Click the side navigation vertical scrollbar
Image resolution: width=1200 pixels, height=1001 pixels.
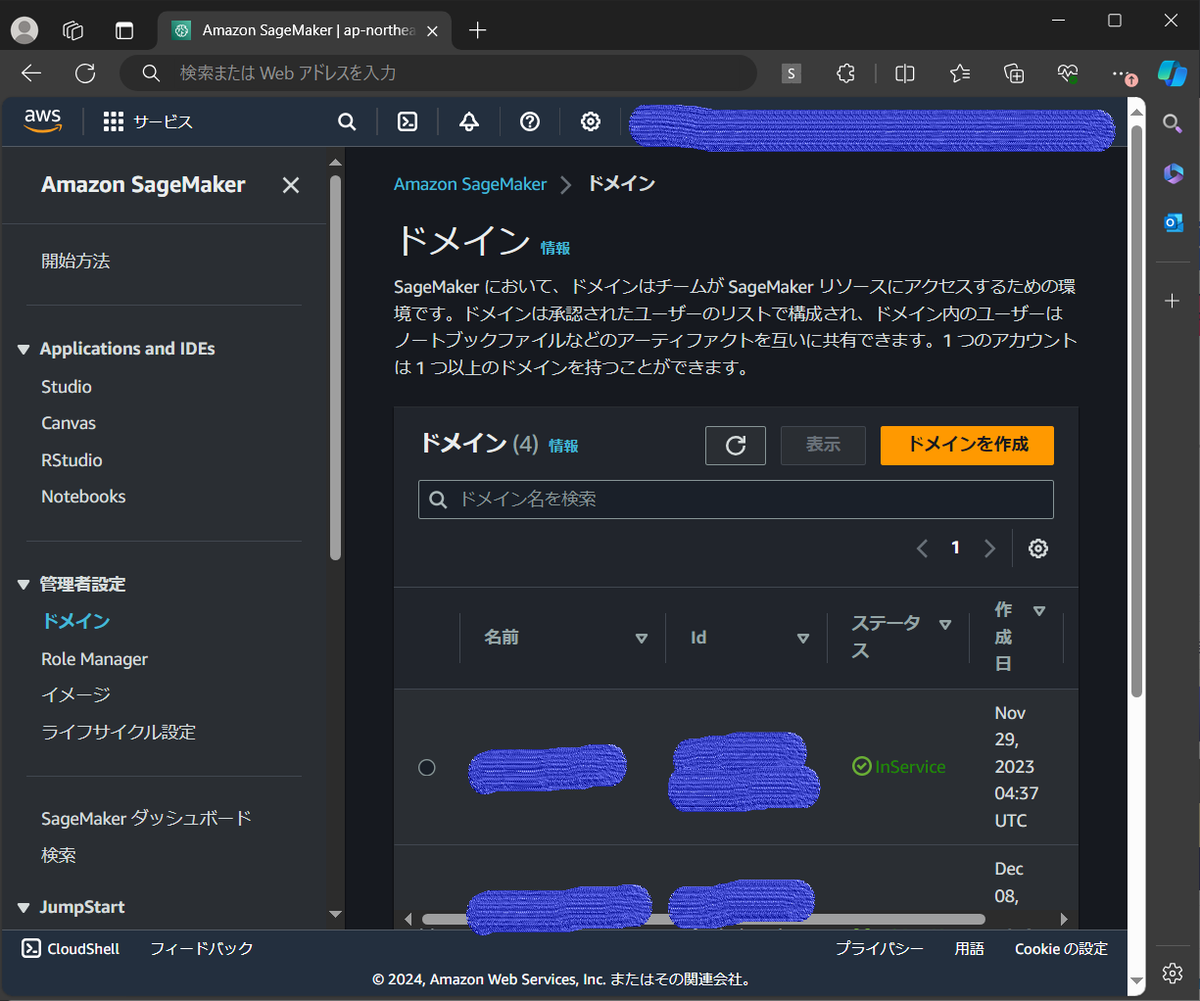tap(336, 366)
